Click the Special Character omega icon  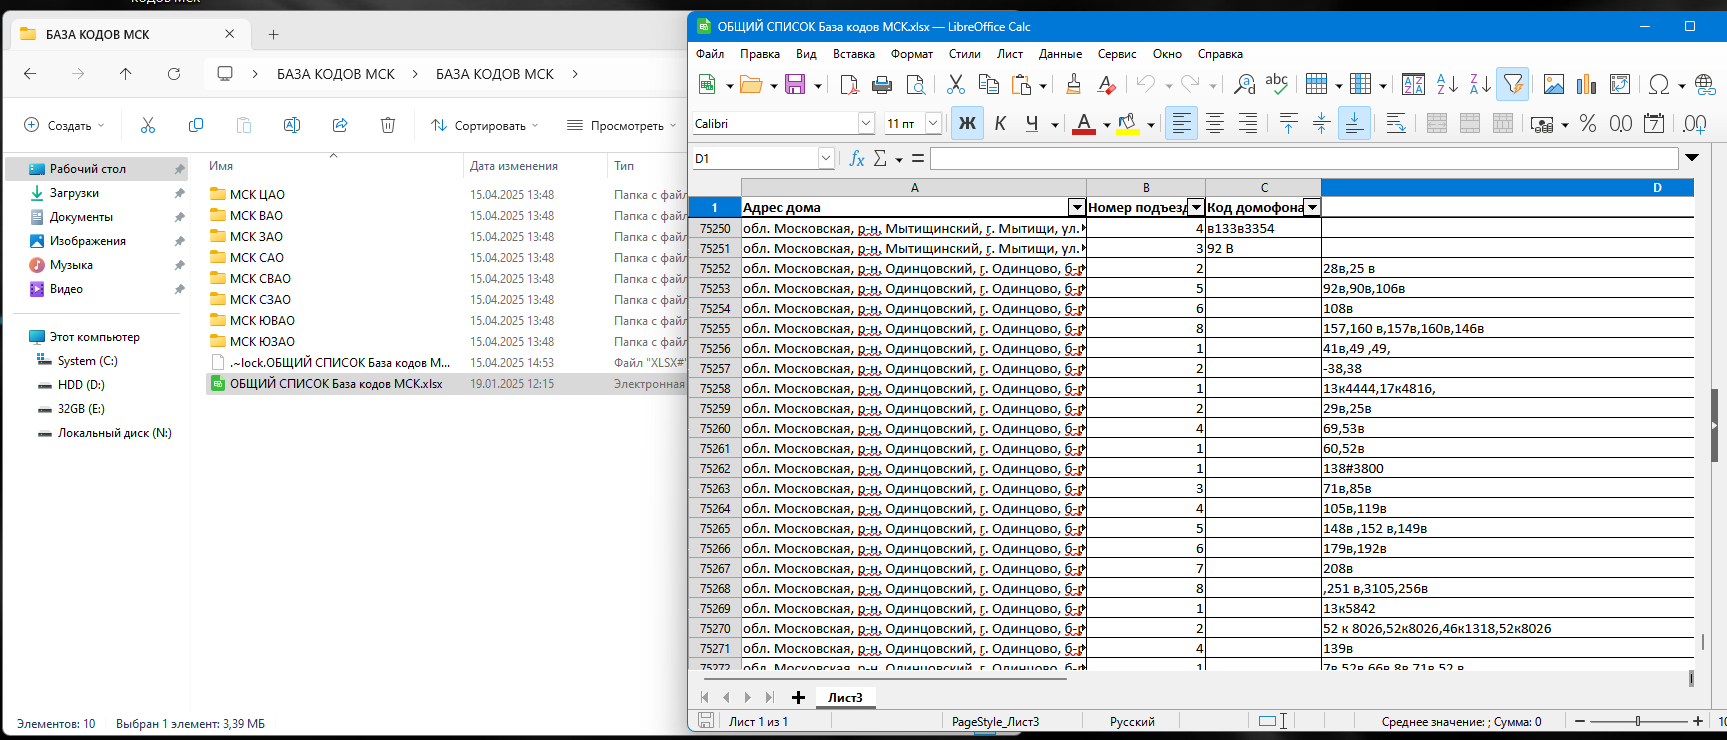pyautogui.click(x=1659, y=84)
